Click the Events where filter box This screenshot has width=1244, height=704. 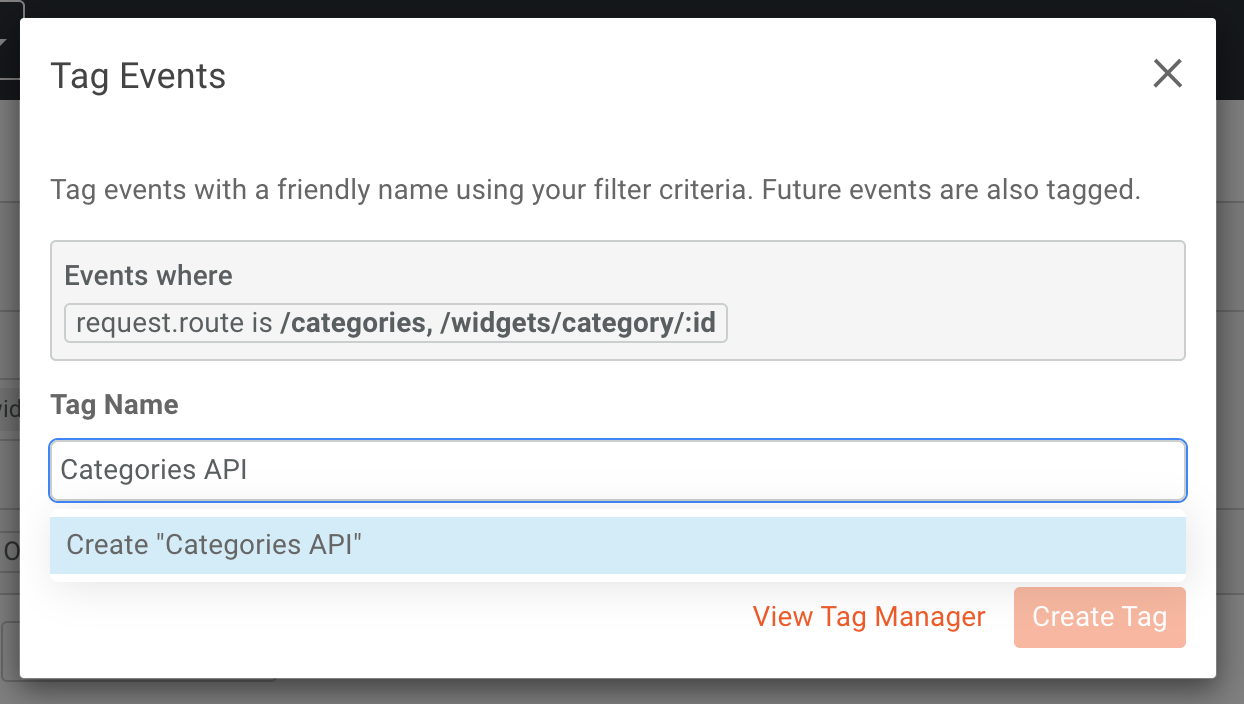tap(617, 300)
